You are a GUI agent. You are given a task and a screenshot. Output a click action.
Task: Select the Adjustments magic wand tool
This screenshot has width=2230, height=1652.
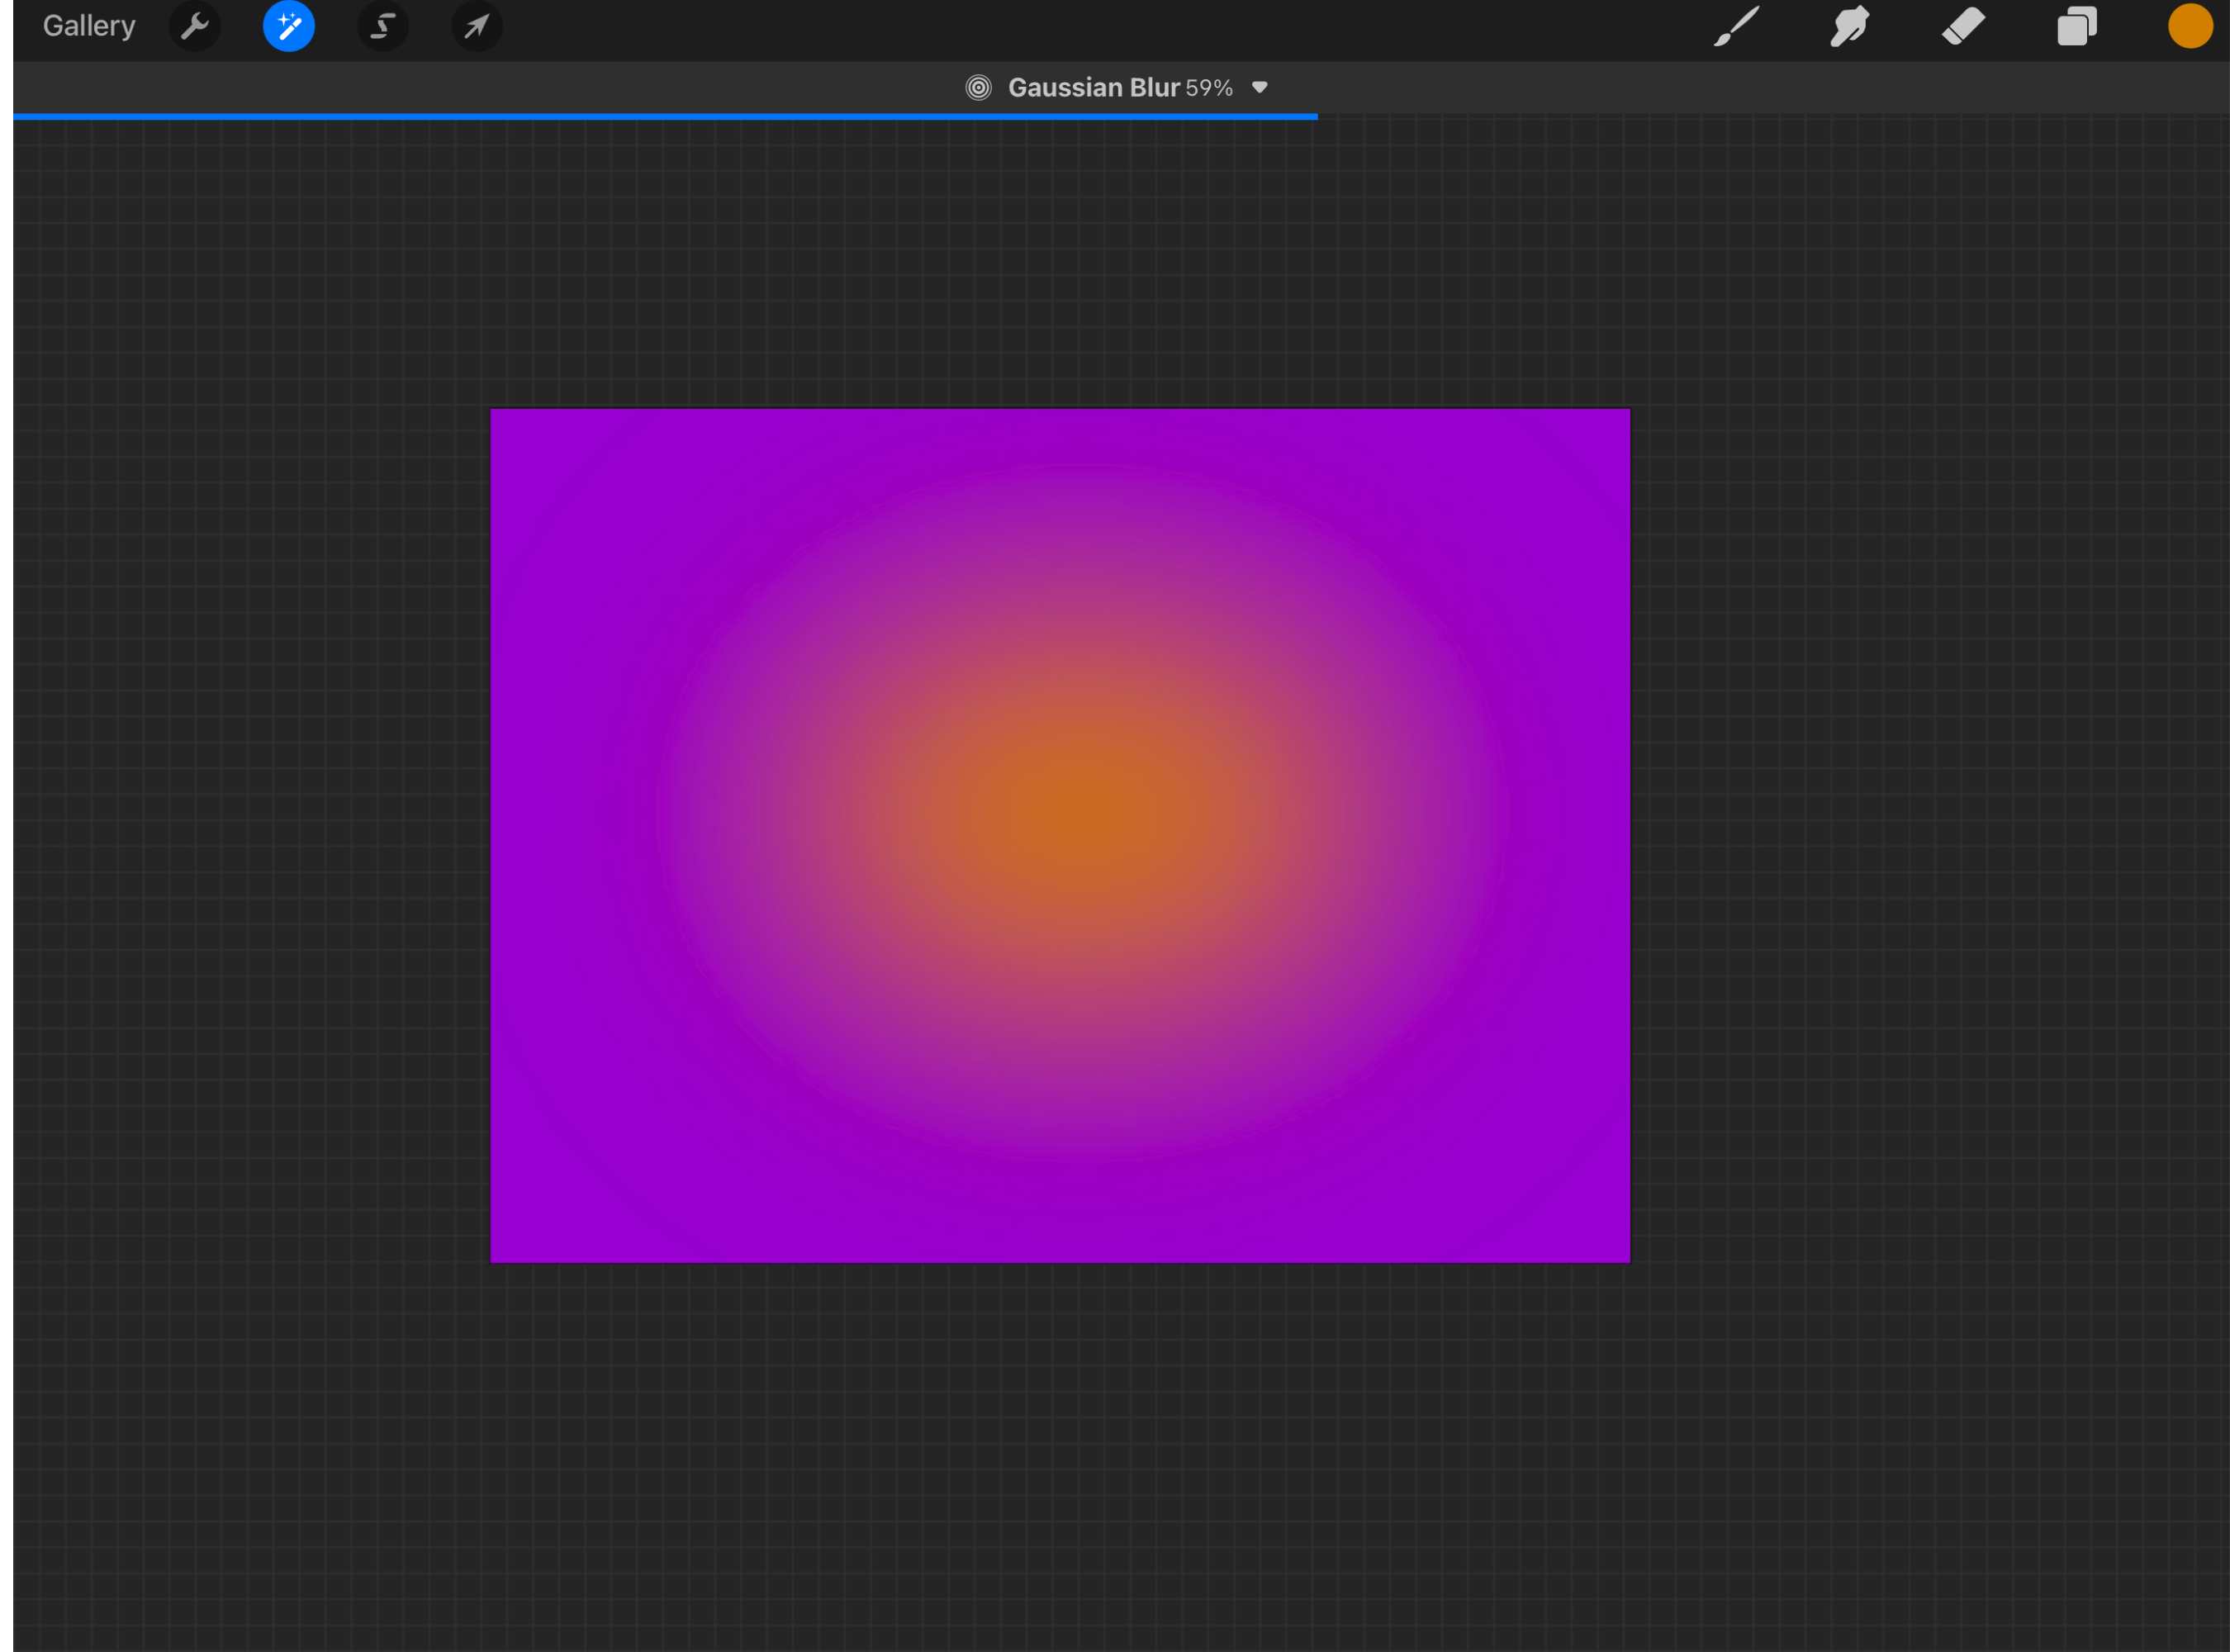(x=289, y=26)
